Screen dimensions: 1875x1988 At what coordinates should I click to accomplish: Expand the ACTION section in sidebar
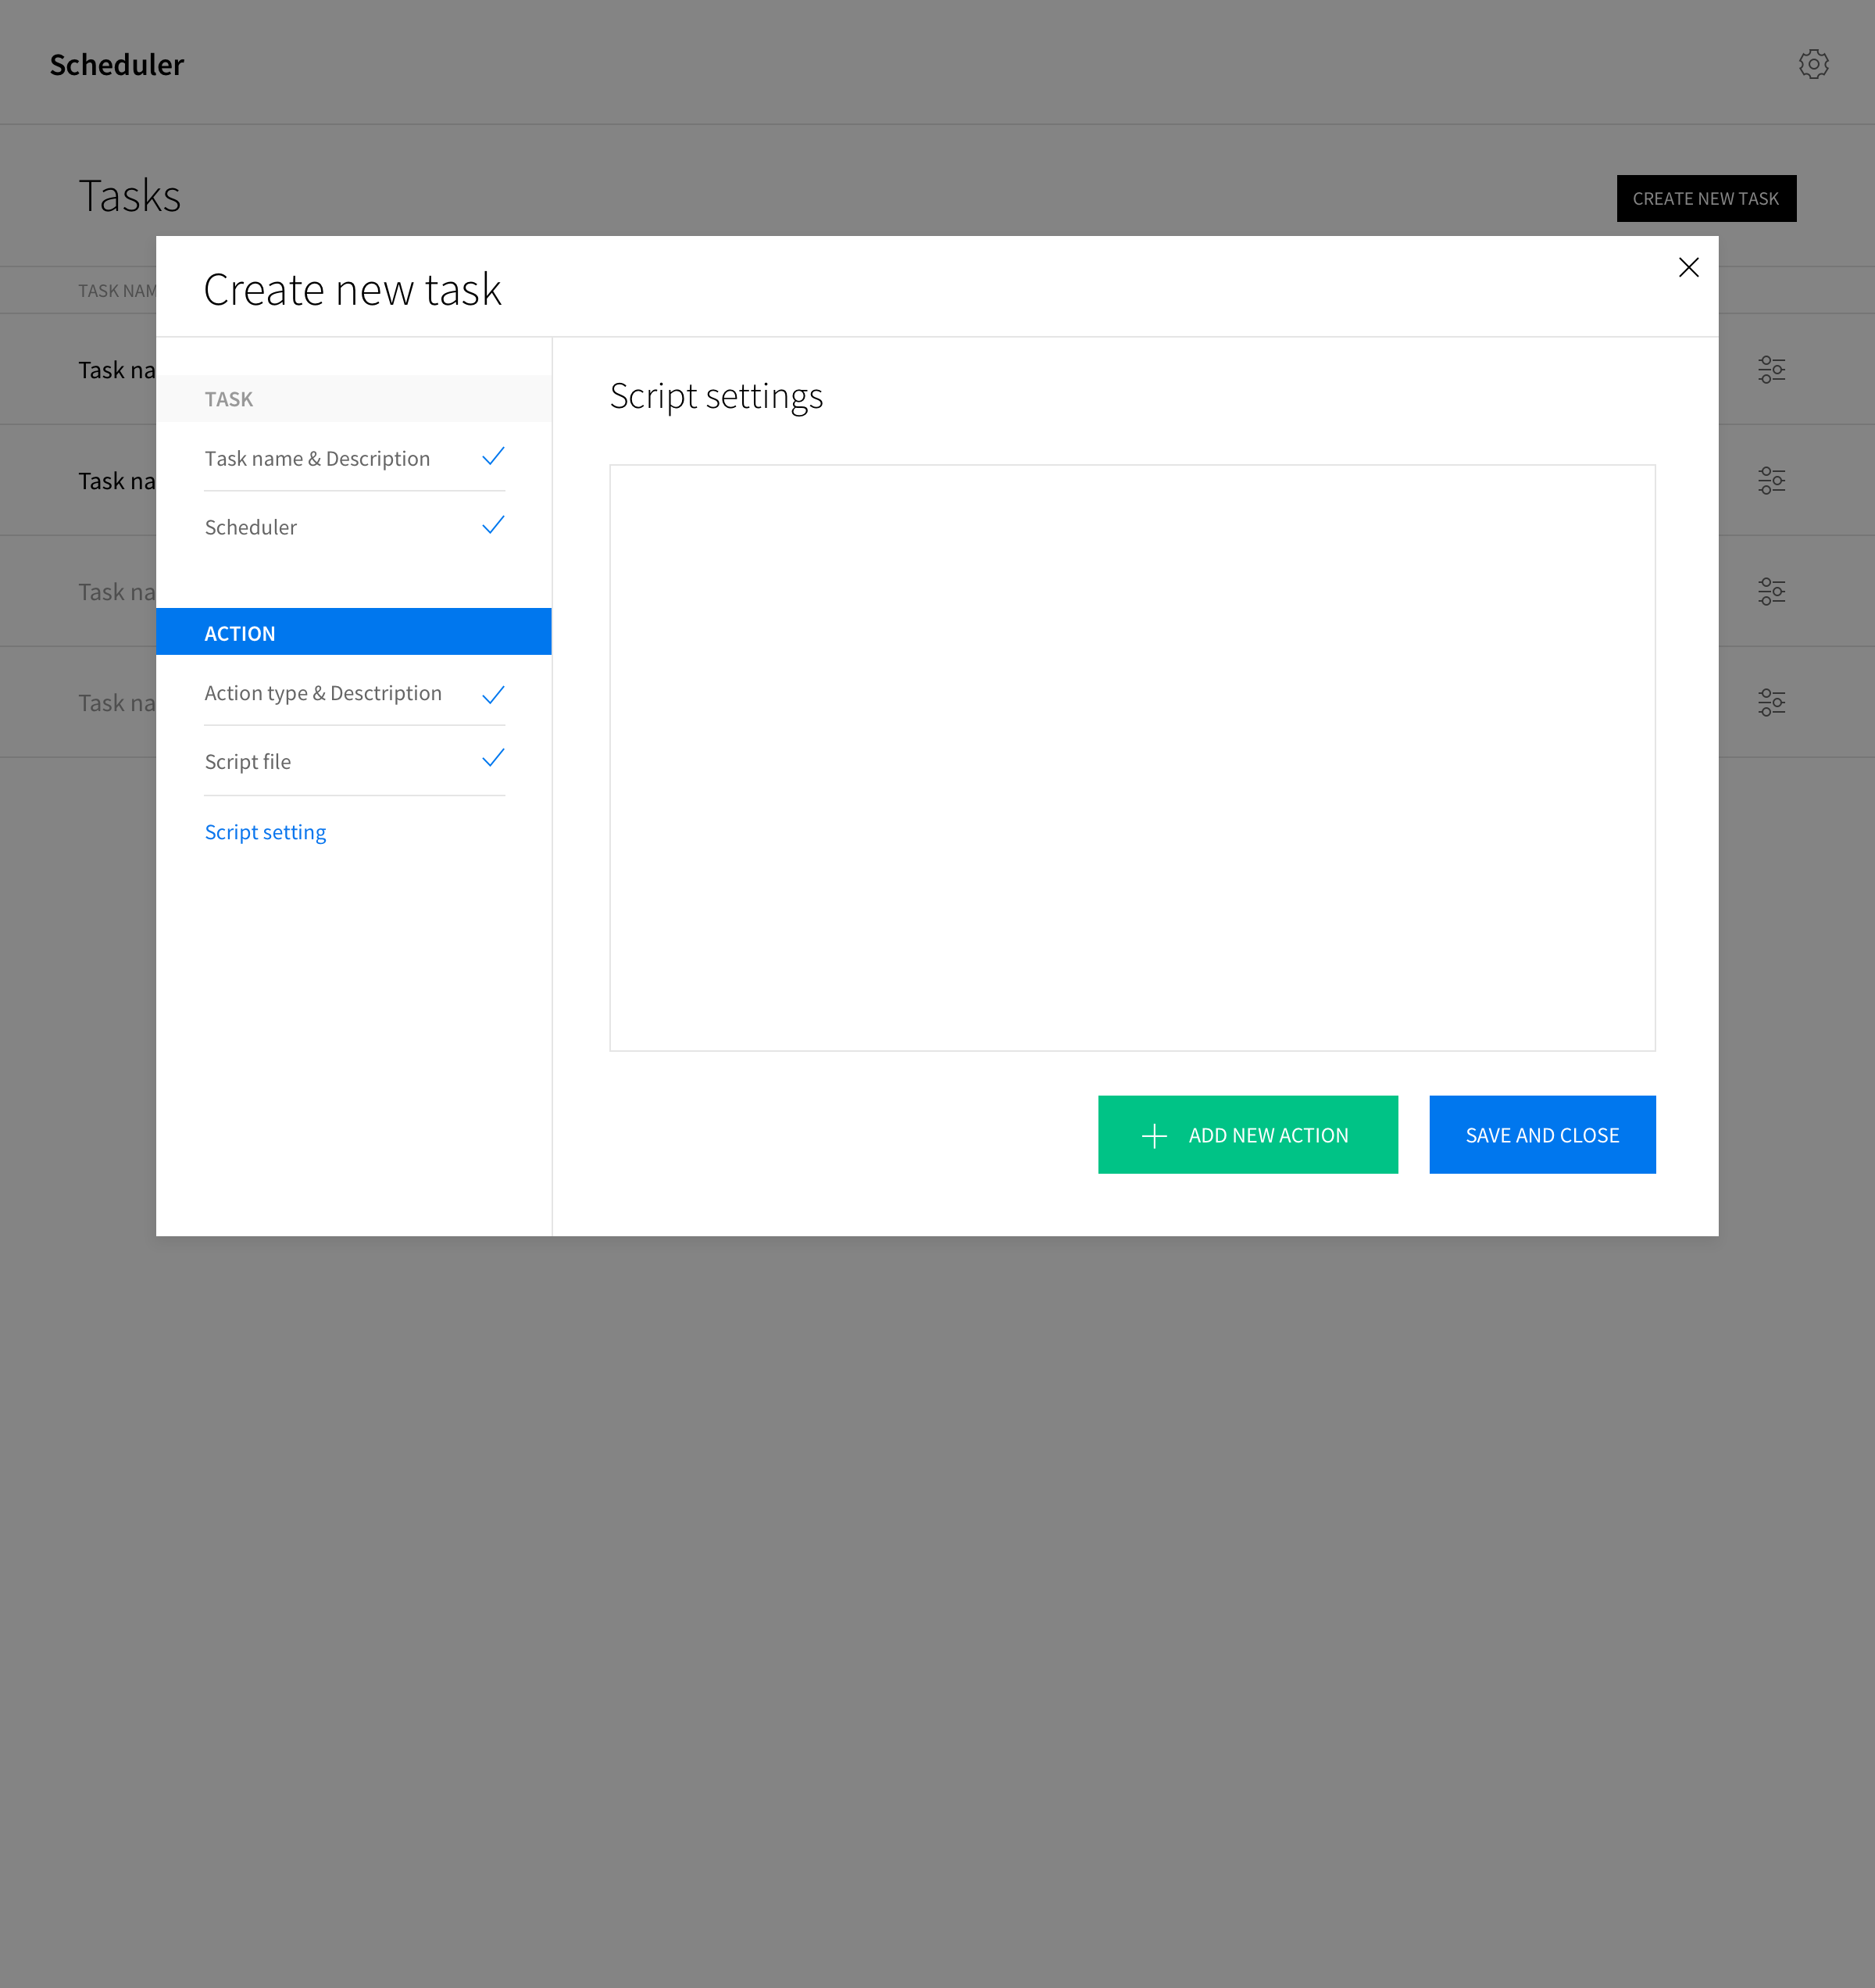click(352, 631)
